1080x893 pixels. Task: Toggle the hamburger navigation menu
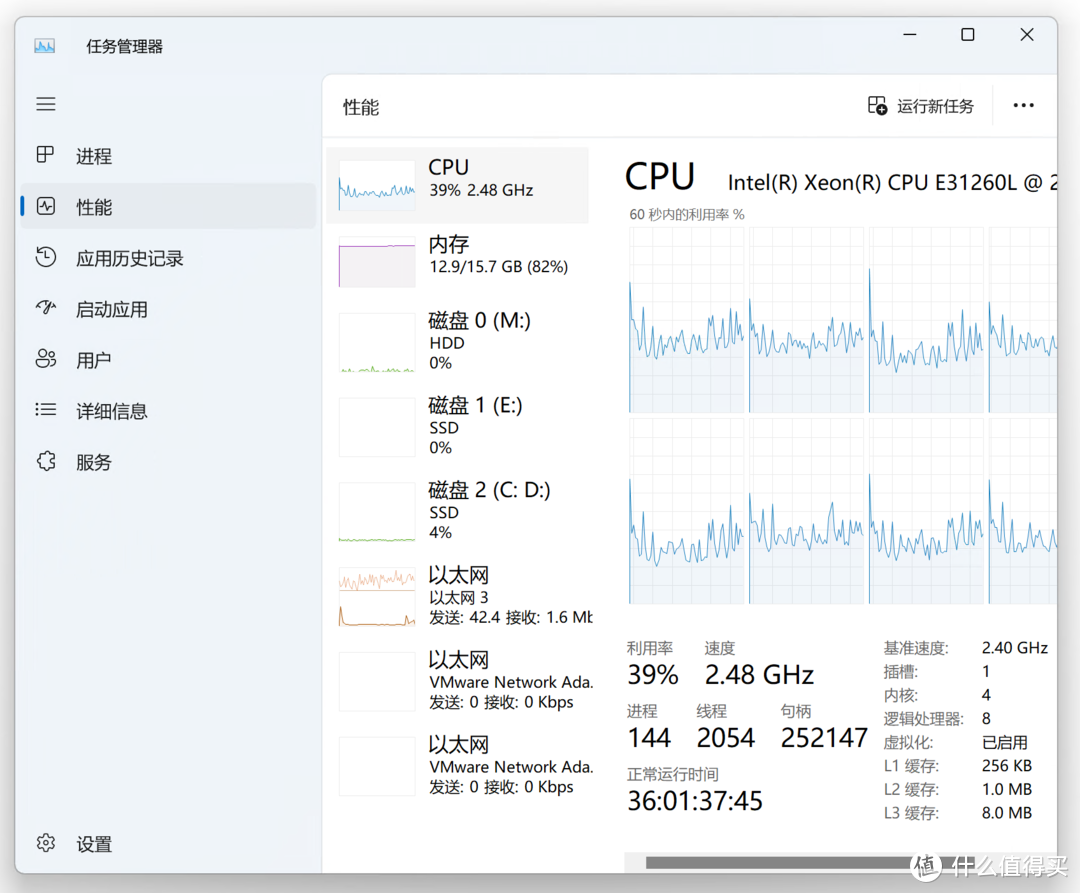click(46, 104)
